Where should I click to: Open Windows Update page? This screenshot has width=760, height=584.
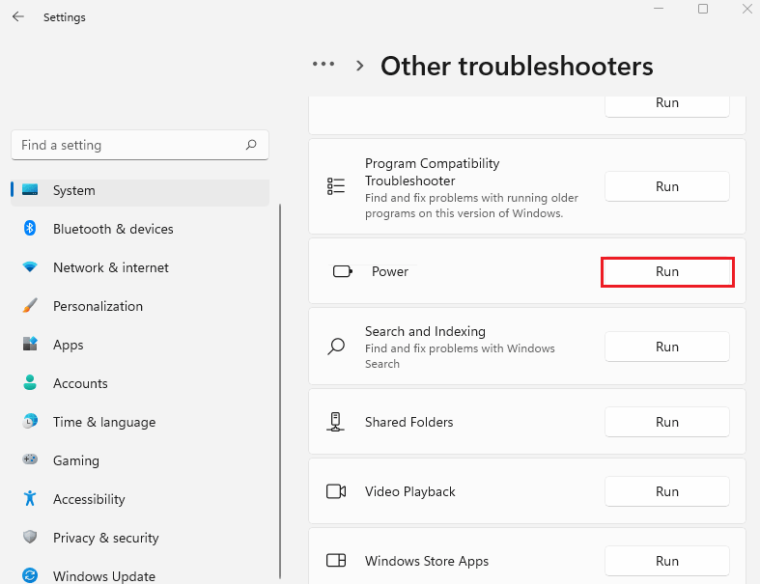click(x=140, y=576)
